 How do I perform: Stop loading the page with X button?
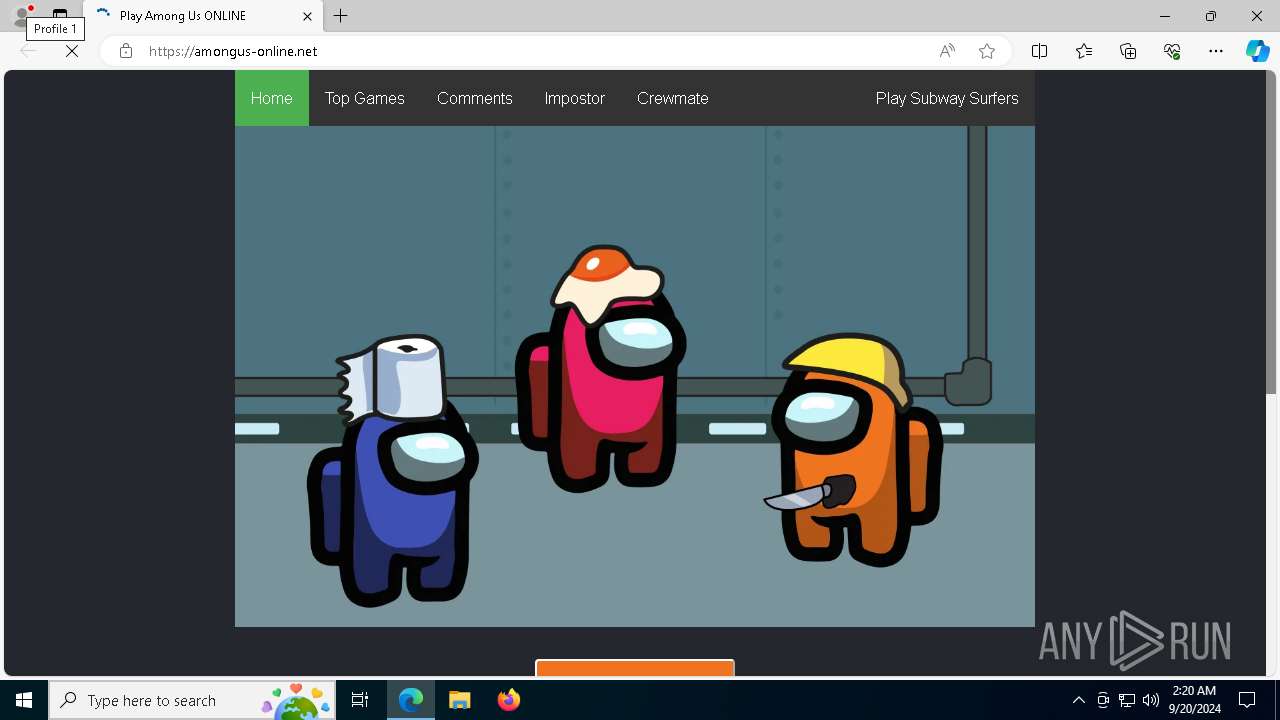pos(72,51)
